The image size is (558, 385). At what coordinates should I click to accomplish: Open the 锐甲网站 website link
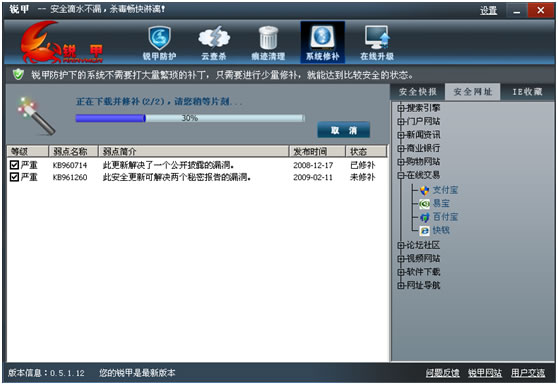(x=485, y=373)
